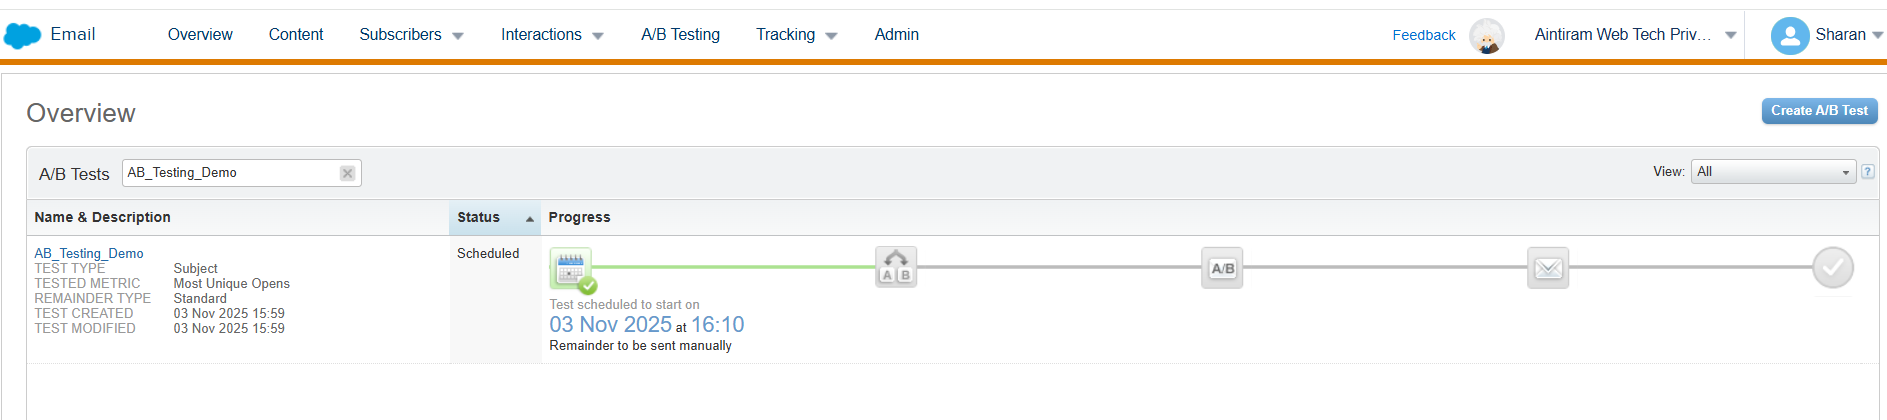Click the Create A/B Test button
This screenshot has height=420, width=1887.
coord(1819,111)
